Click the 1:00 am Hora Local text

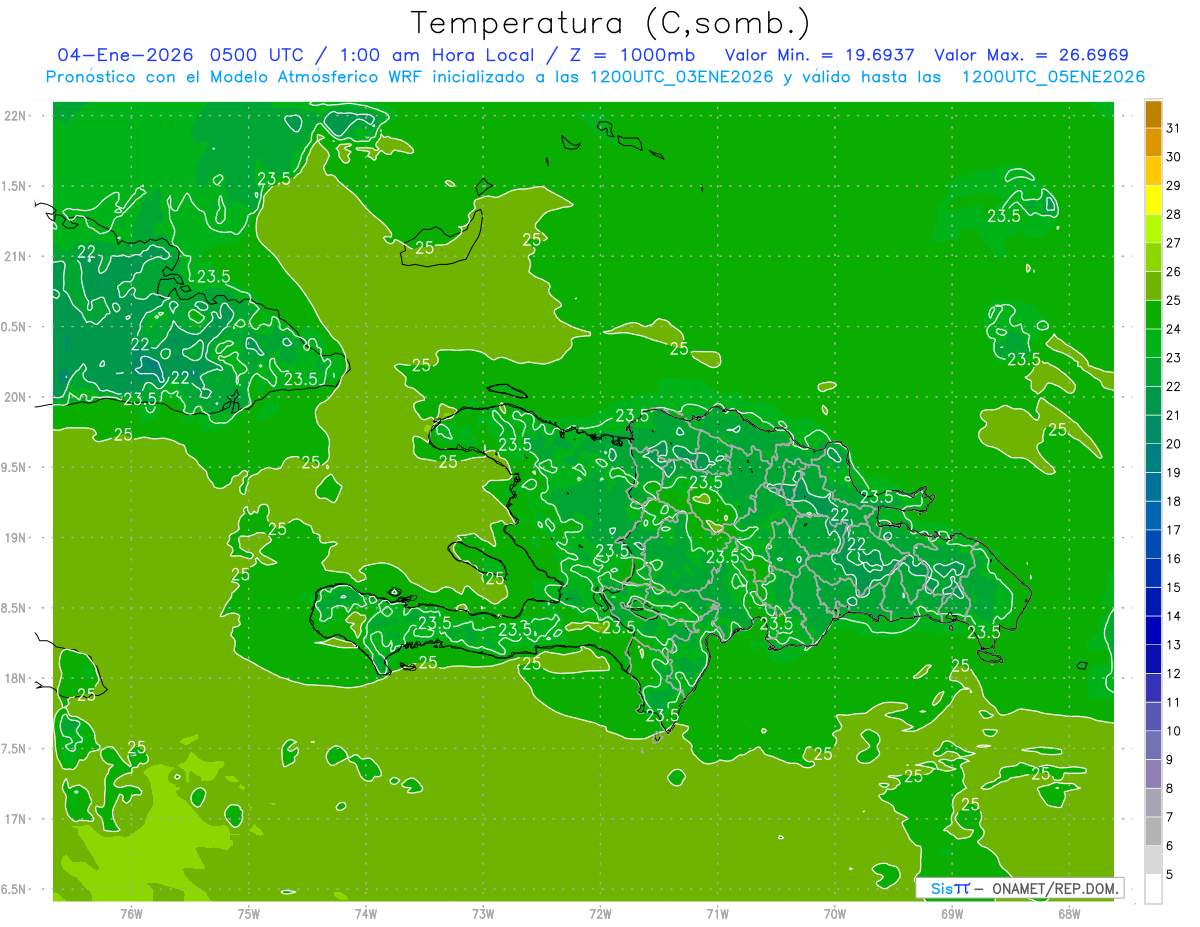pyautogui.click(x=442, y=55)
